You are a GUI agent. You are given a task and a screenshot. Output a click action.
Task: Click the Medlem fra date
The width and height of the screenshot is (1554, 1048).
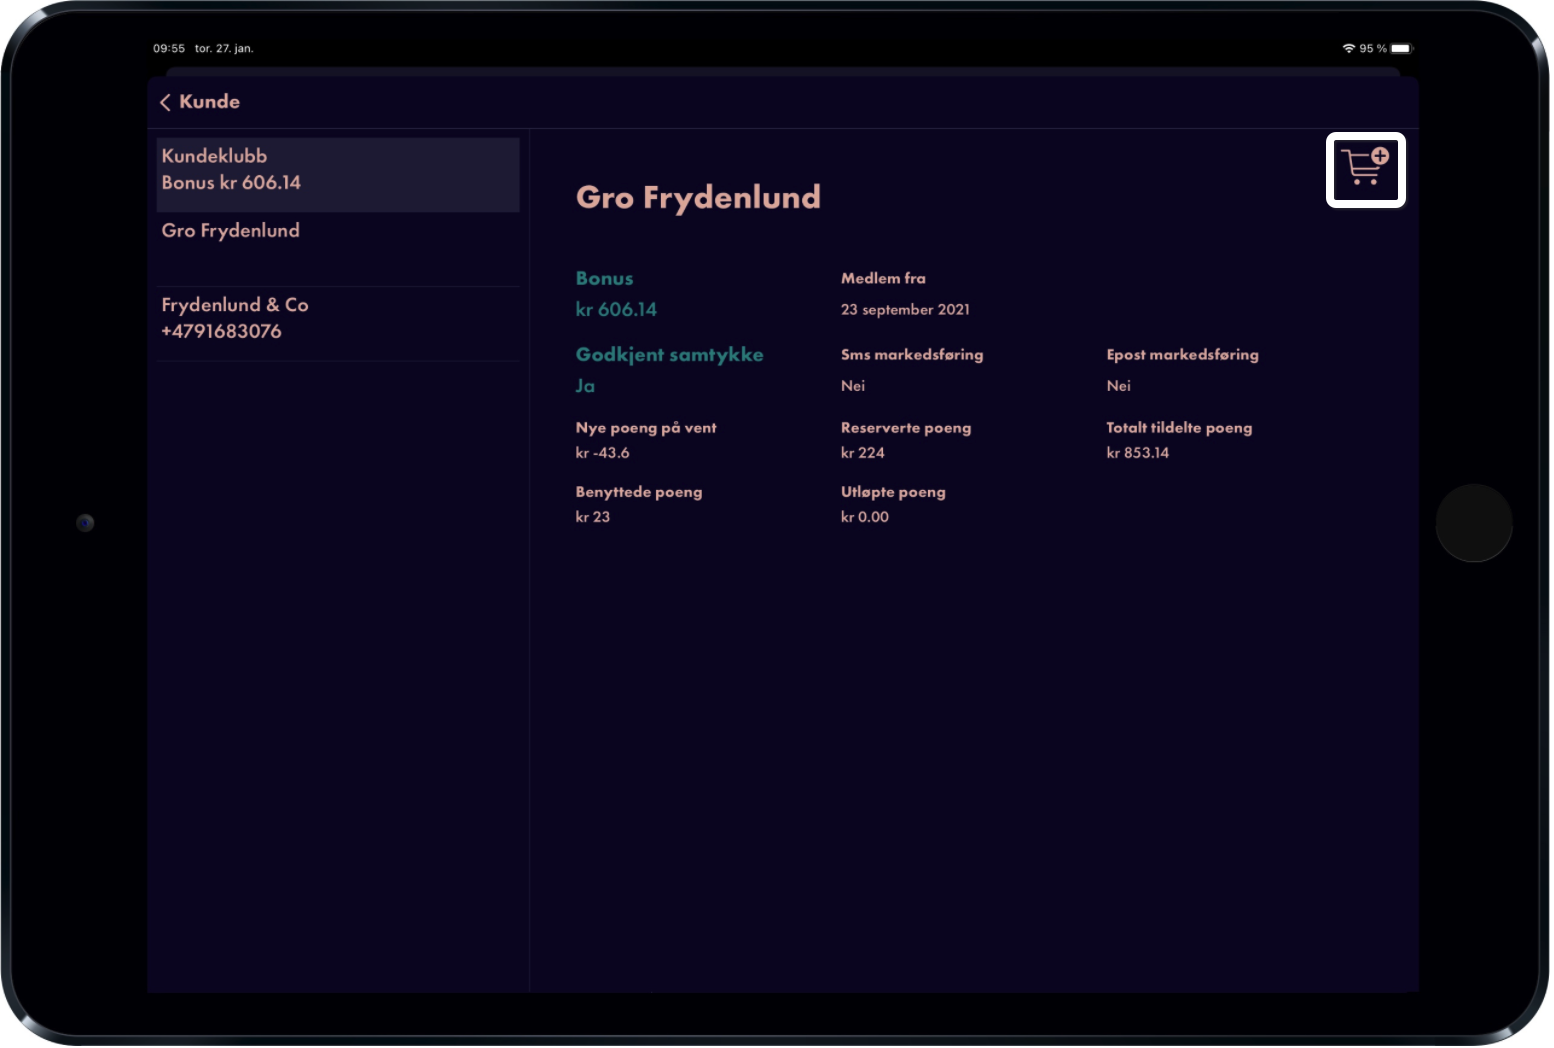pyautogui.click(x=907, y=310)
